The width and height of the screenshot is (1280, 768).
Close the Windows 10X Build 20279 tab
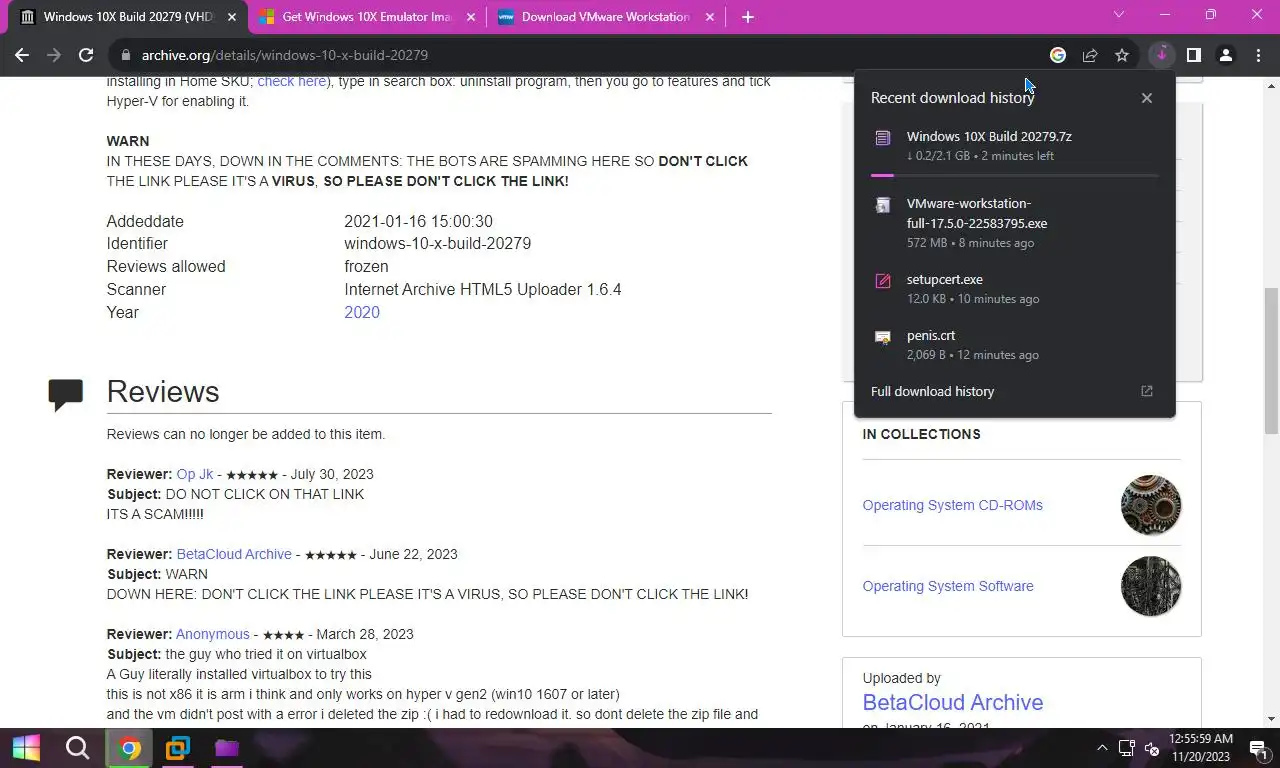point(232,17)
